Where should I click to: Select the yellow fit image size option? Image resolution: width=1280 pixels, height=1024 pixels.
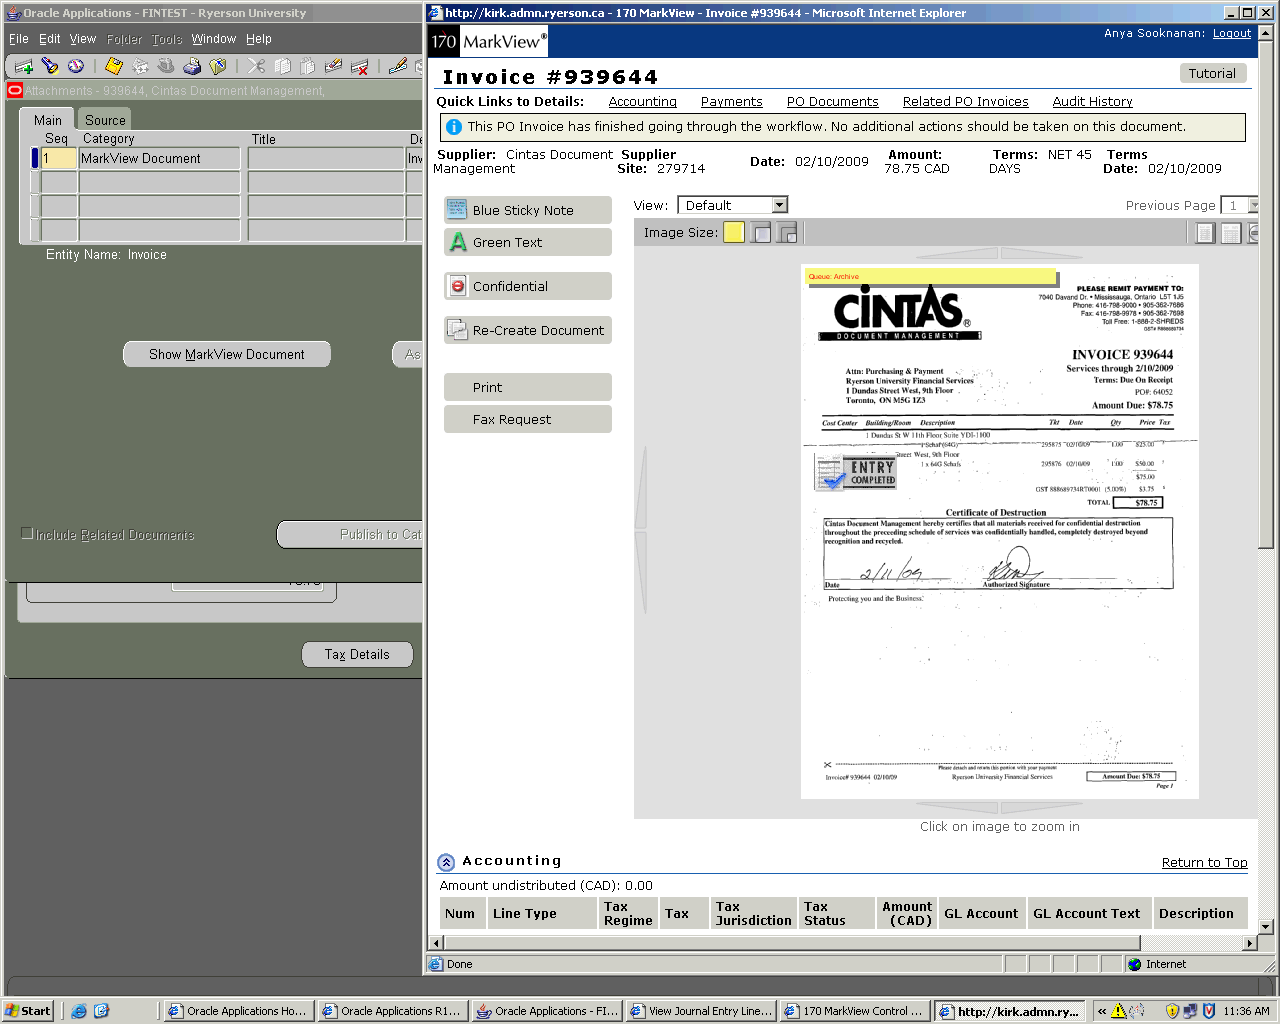[x=734, y=233]
